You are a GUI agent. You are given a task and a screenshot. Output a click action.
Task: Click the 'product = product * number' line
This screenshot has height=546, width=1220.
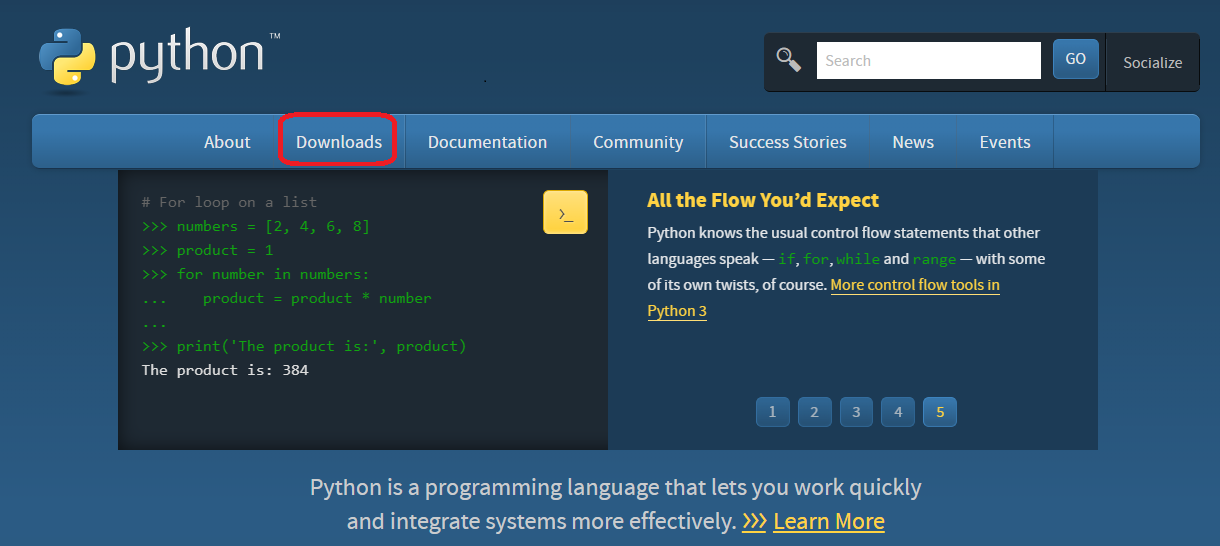pyautogui.click(x=287, y=298)
